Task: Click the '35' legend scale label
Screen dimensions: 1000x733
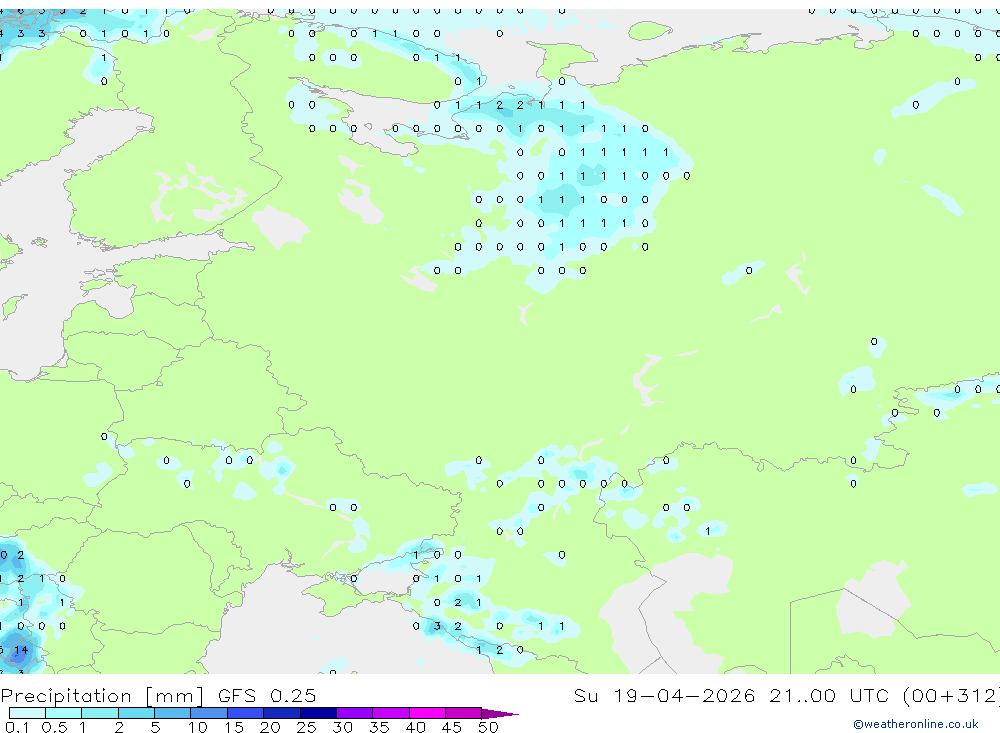Action: (379, 727)
